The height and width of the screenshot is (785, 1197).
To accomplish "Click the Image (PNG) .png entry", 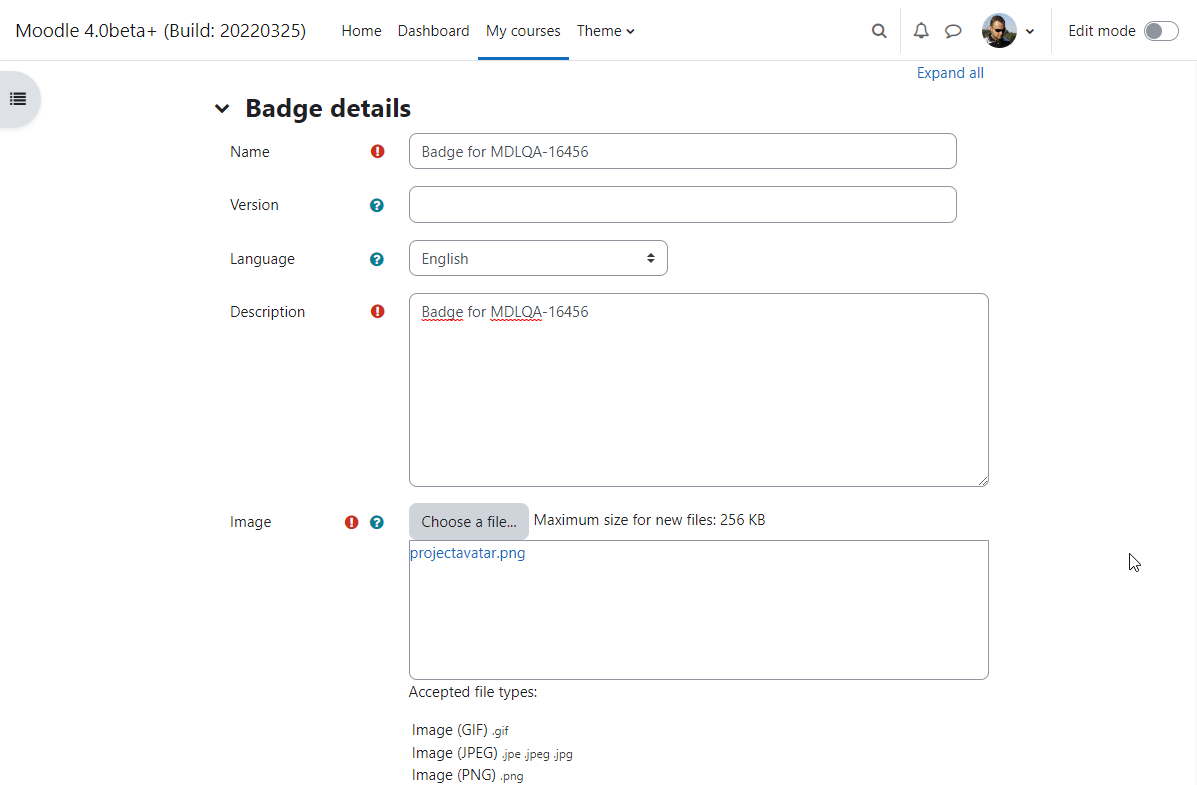I will 467,775.
